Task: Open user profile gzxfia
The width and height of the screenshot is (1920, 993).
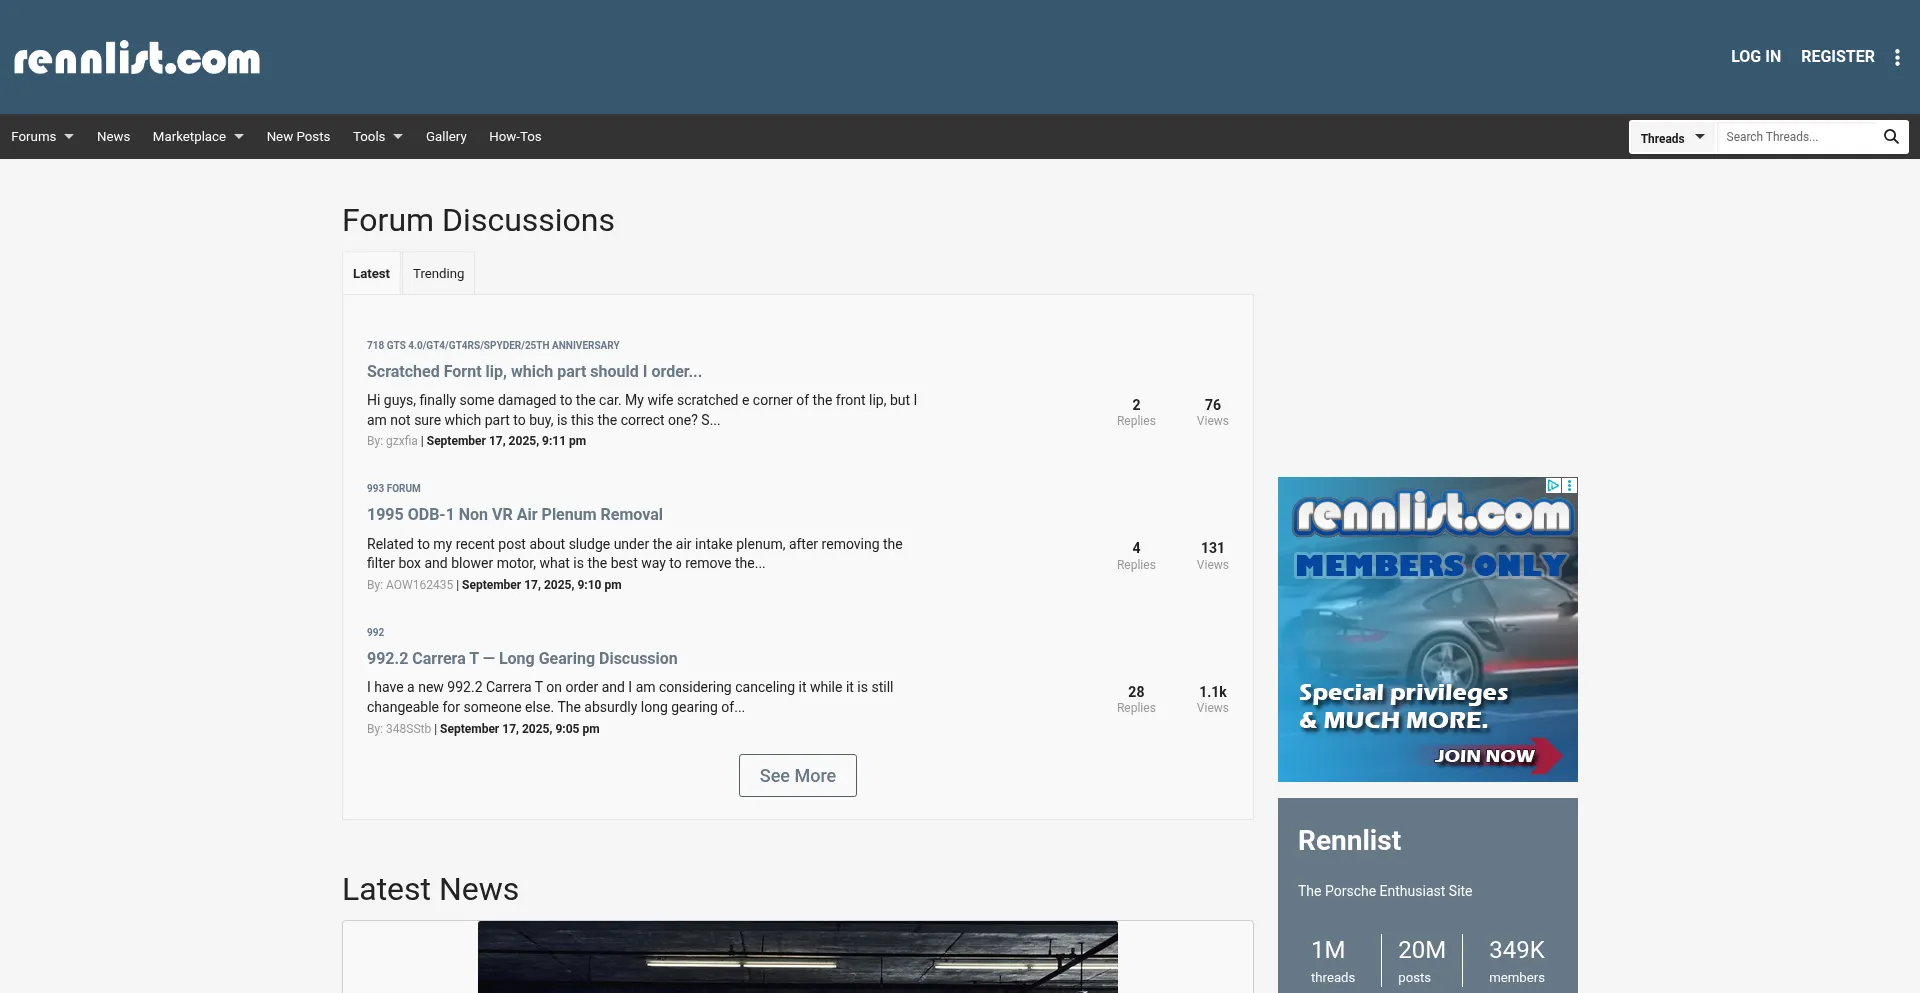Action: [401, 441]
